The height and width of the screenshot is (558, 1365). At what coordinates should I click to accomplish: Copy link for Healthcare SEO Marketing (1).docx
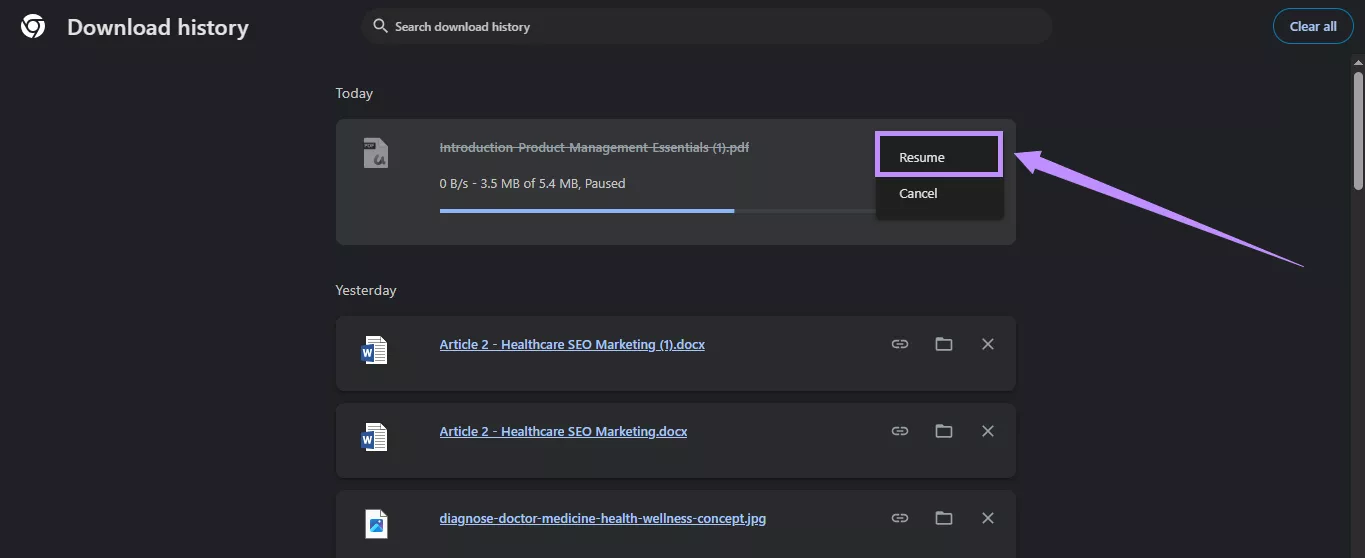[900, 344]
